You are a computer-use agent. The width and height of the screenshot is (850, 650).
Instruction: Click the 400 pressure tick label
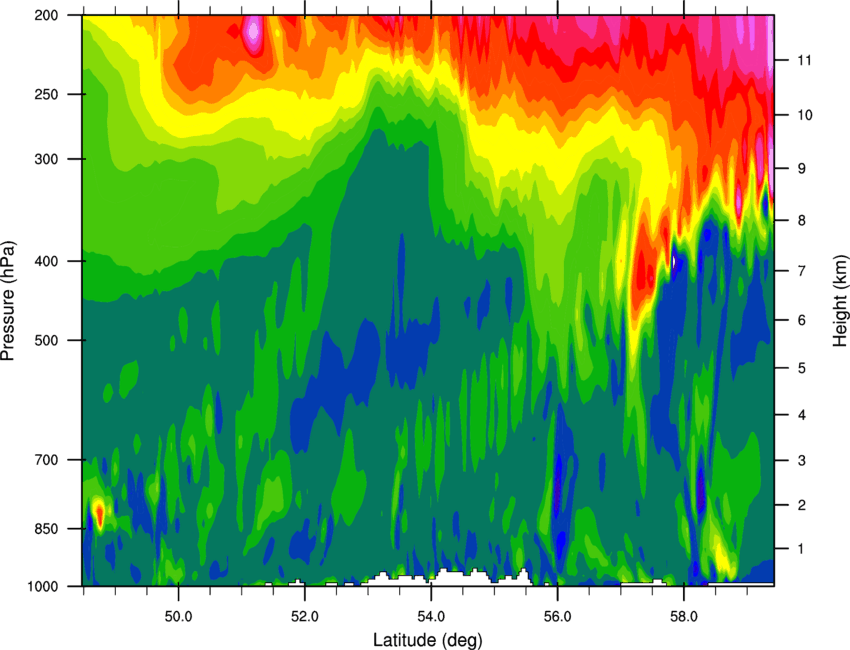coord(46,261)
